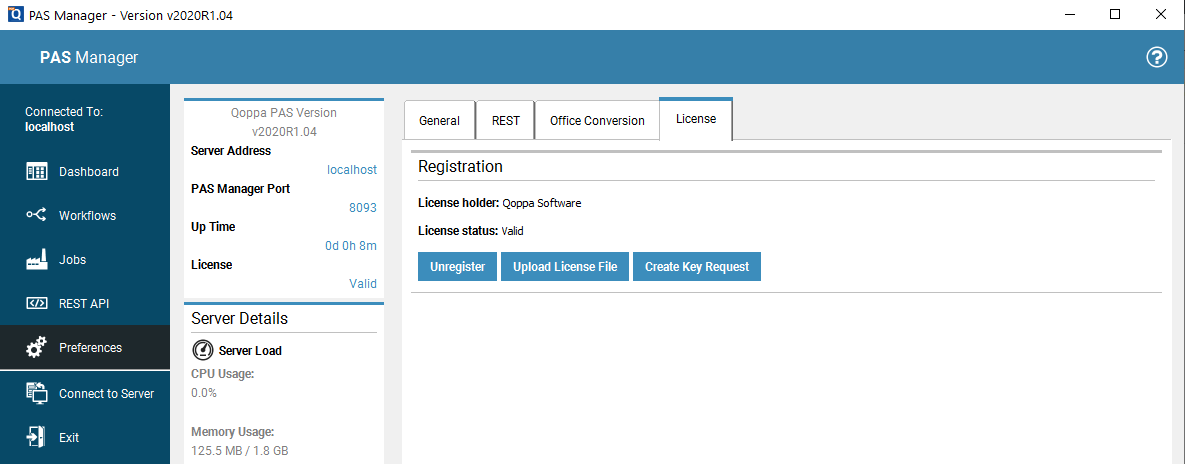Click the 8093 port value
The height and width of the screenshot is (464, 1185).
pos(363,208)
